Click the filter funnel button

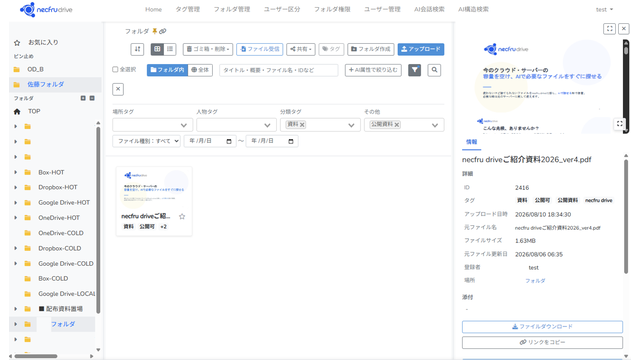(414, 70)
